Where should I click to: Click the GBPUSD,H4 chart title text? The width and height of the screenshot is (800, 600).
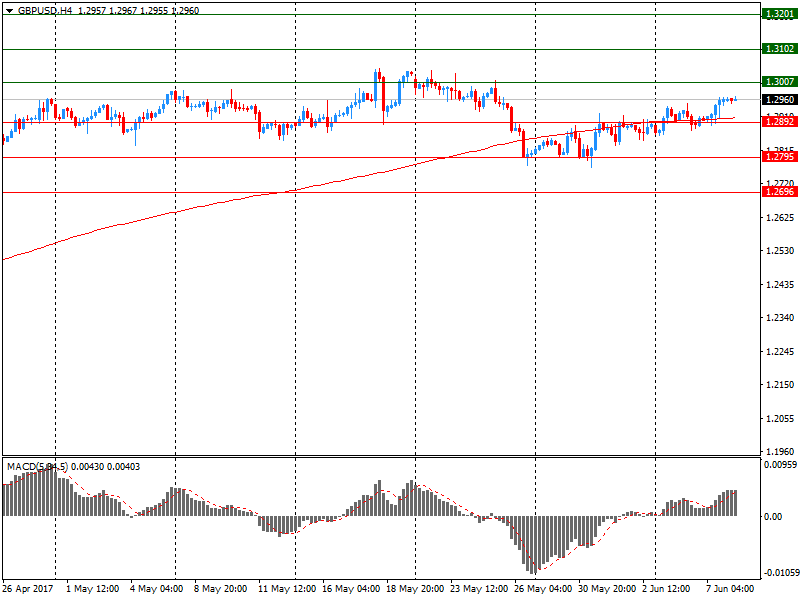(45, 11)
